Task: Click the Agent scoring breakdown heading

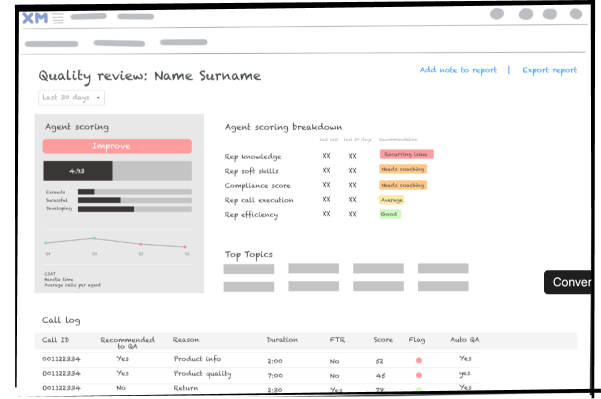Action: point(283,127)
